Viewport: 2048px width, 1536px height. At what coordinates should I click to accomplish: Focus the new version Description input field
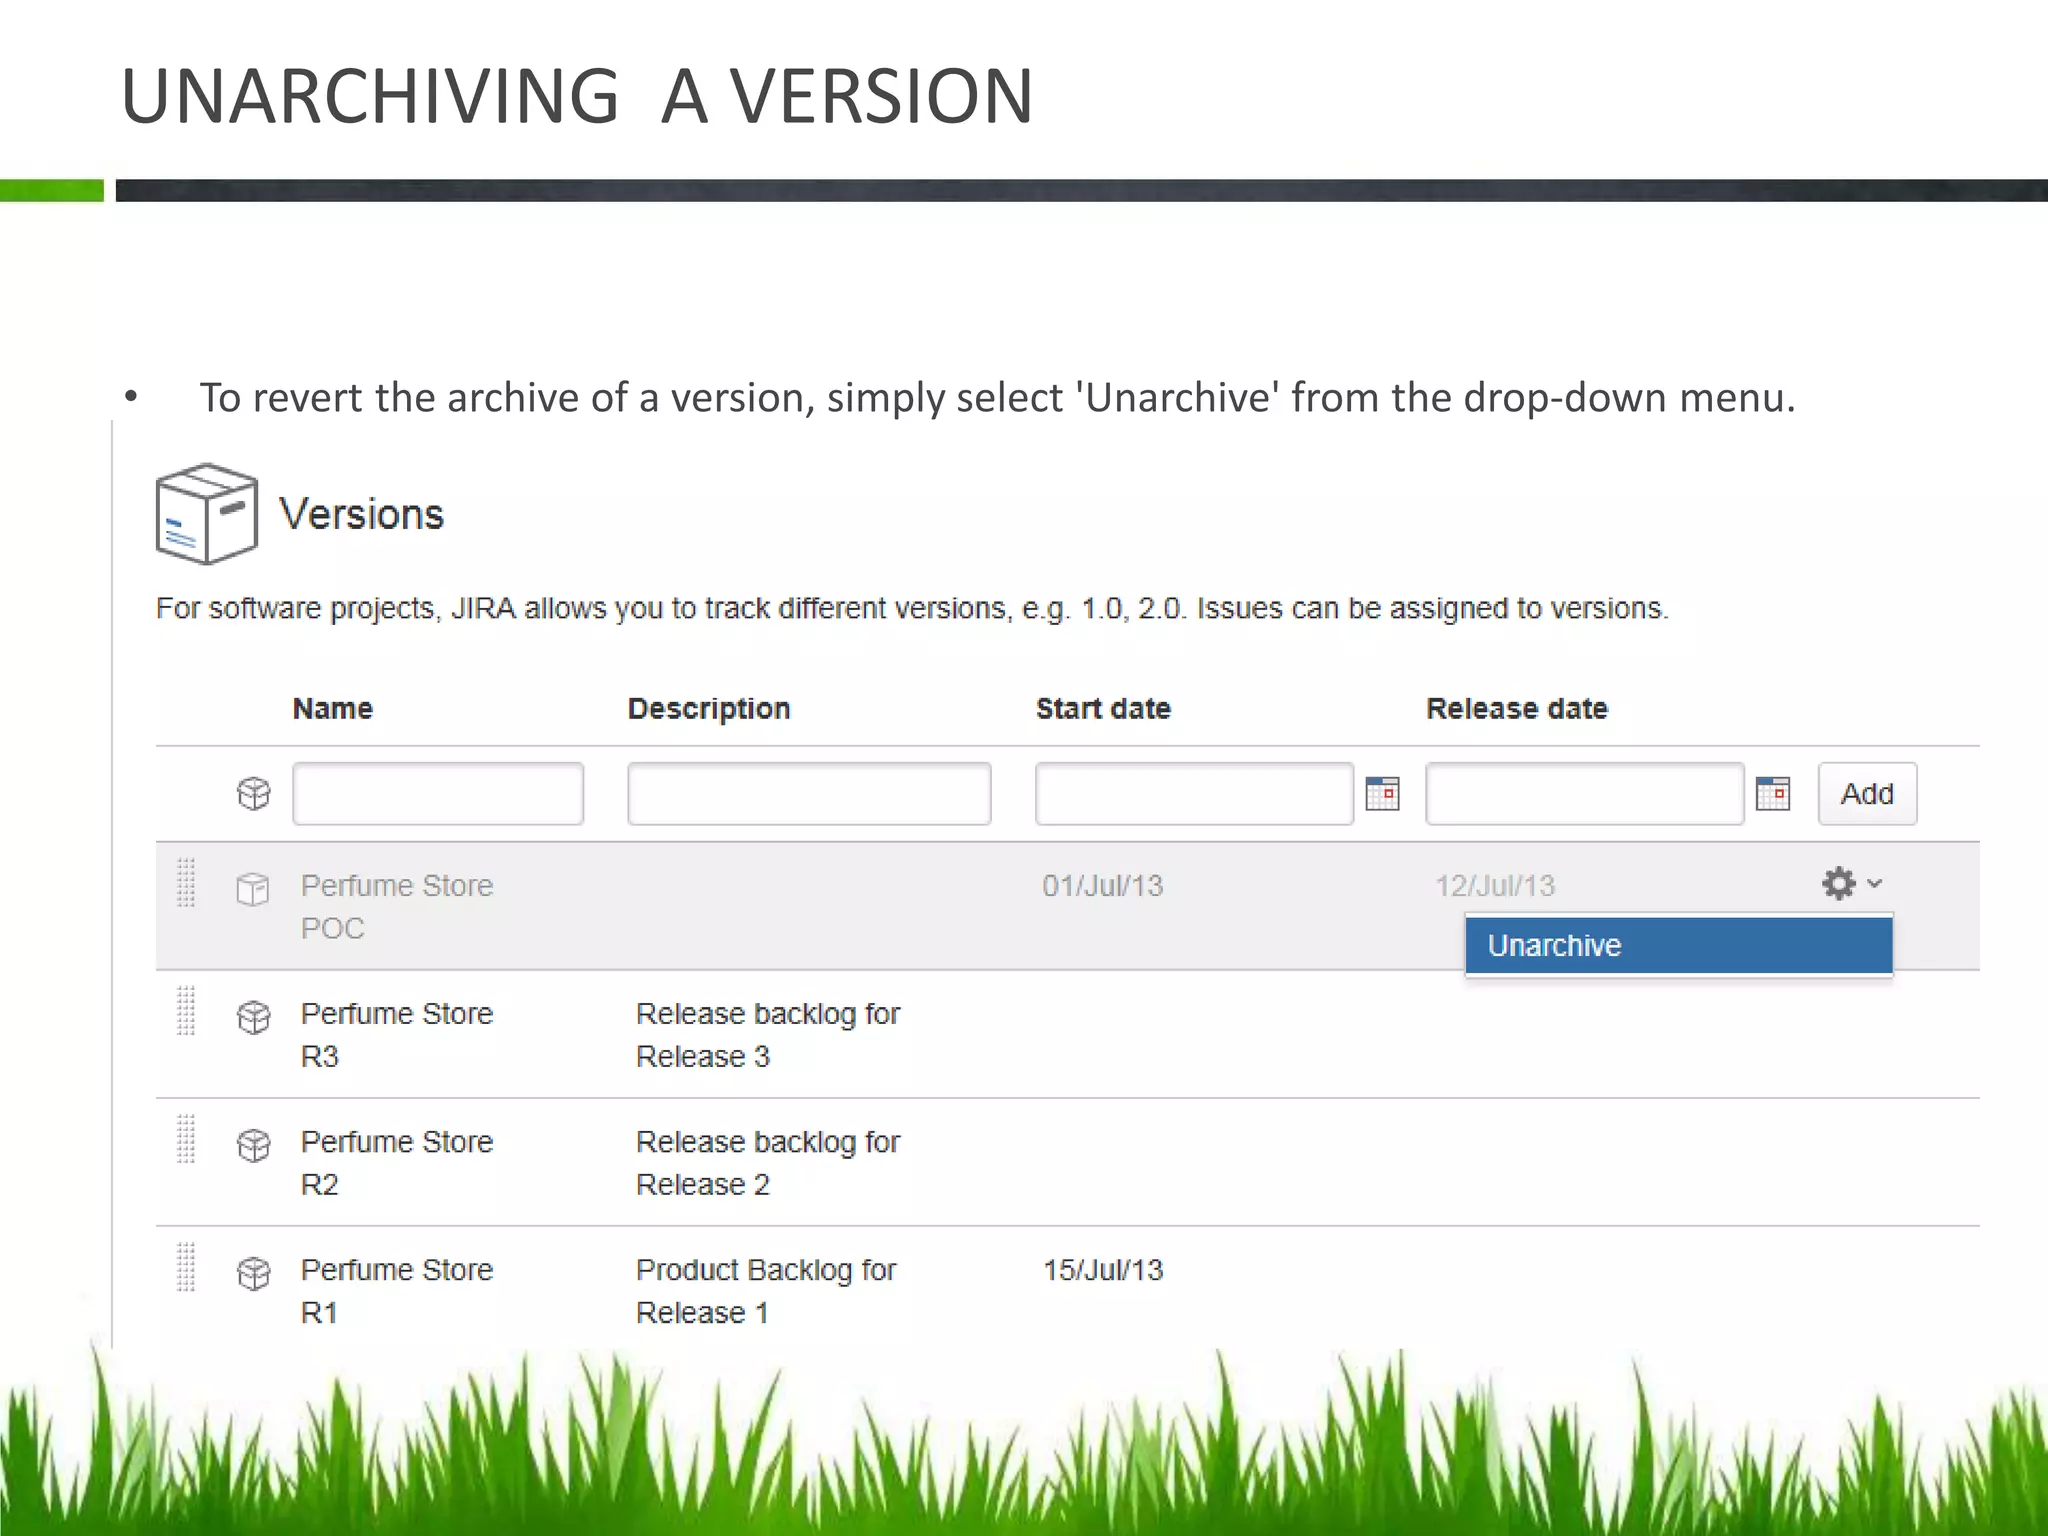pyautogui.click(x=809, y=794)
